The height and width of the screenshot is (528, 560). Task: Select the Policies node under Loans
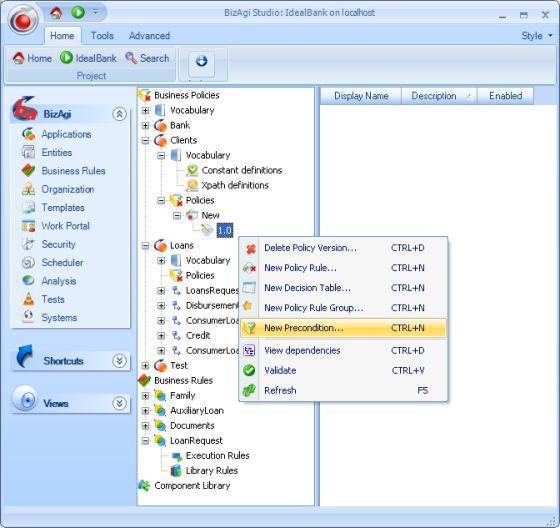coord(200,275)
